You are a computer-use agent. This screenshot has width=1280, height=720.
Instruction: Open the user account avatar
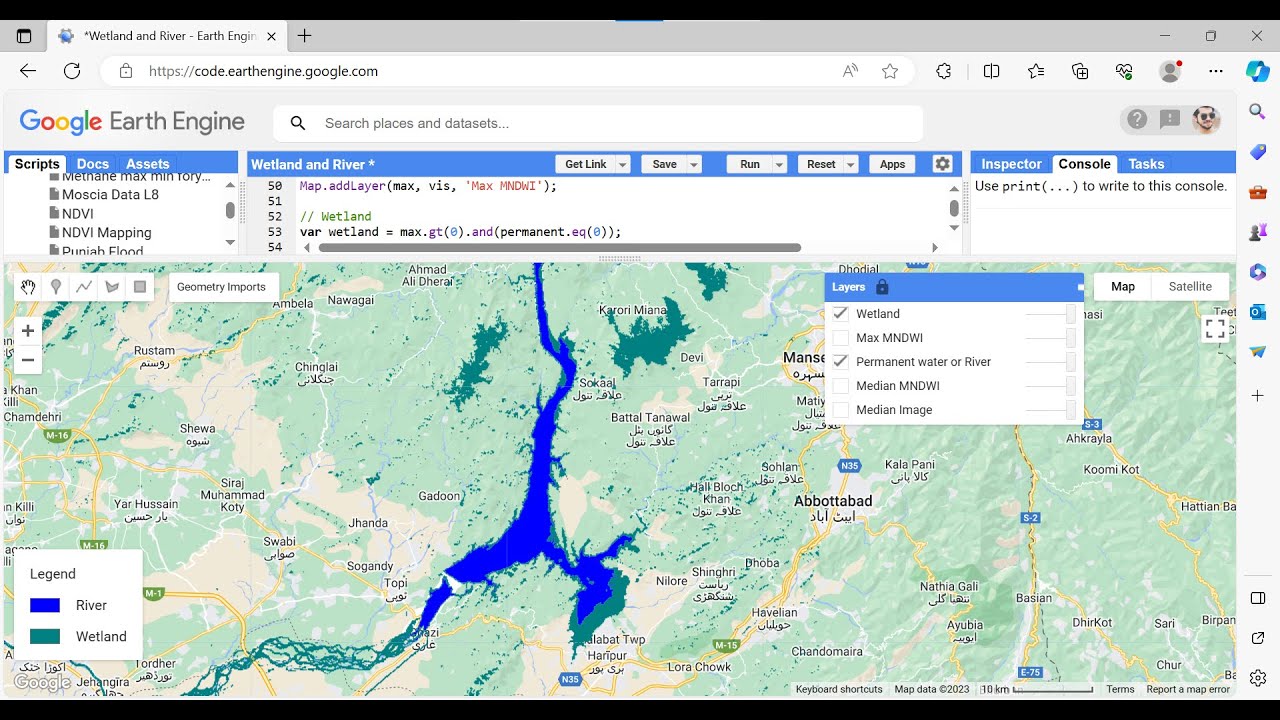[1206, 120]
